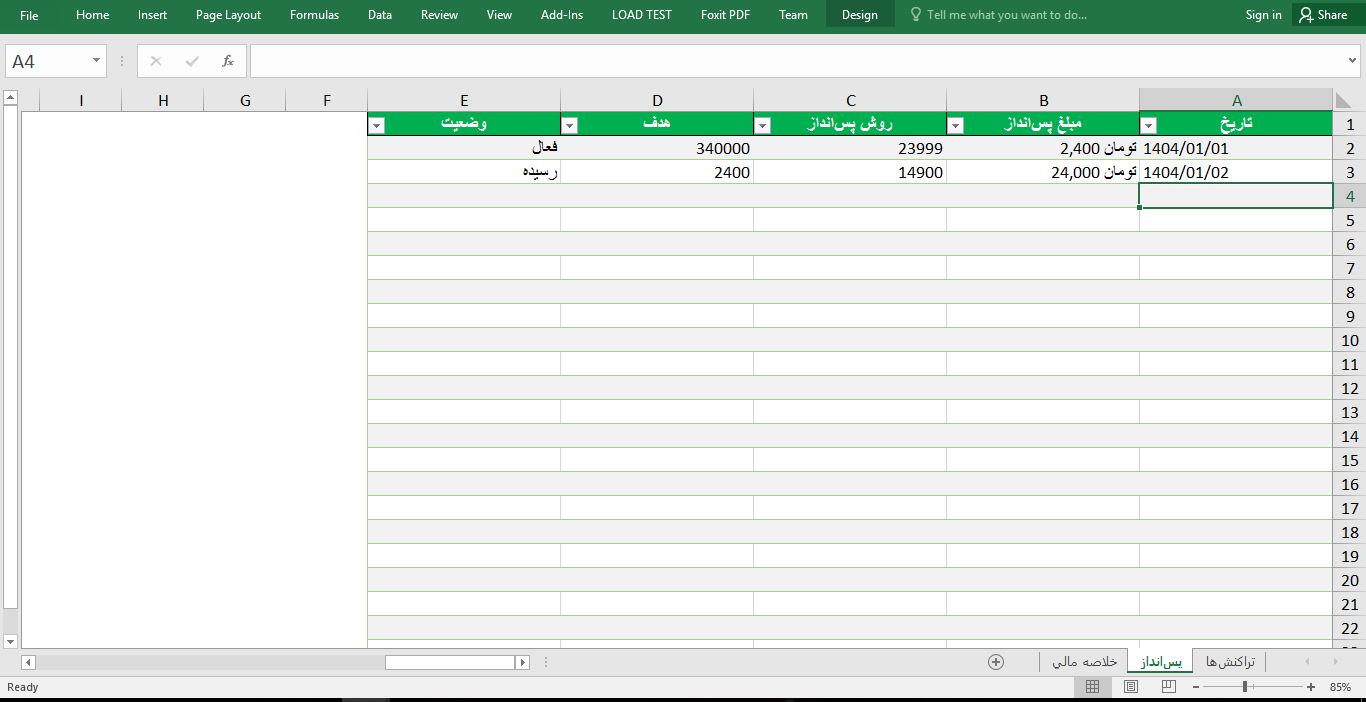Select row 10 header
The height and width of the screenshot is (702, 1366).
1350,340
